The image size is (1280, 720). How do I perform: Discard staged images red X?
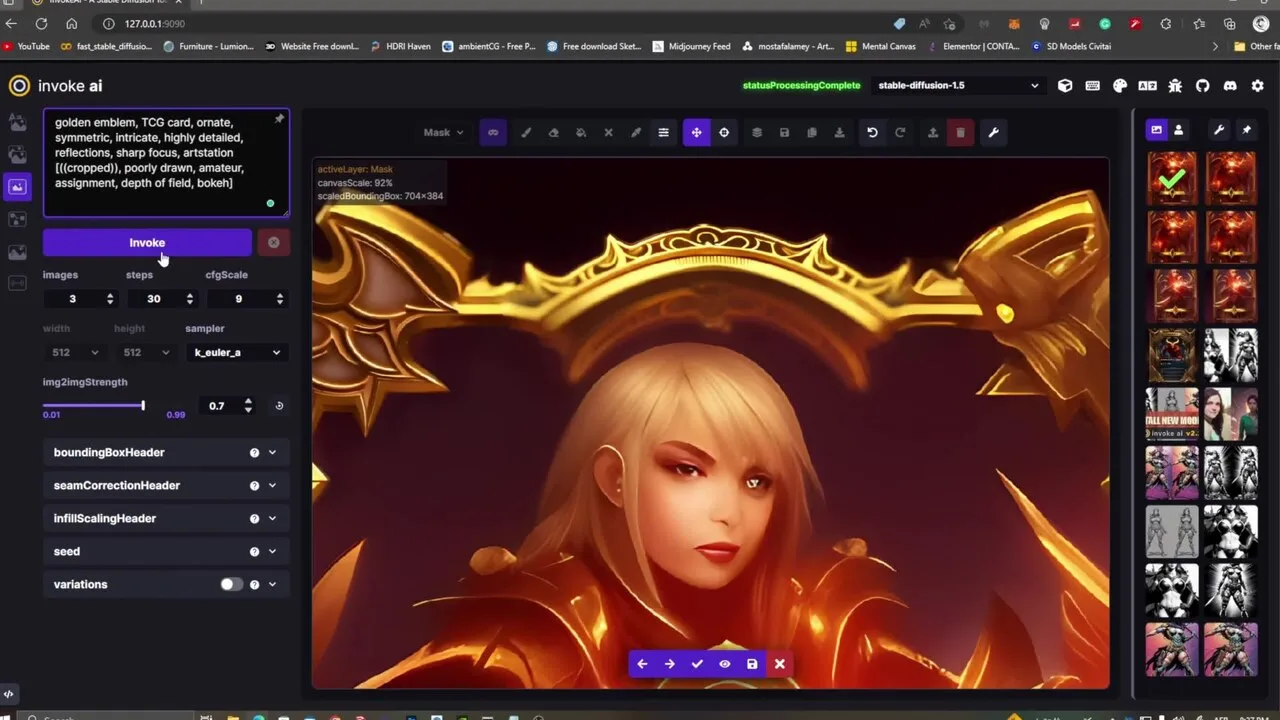780,664
